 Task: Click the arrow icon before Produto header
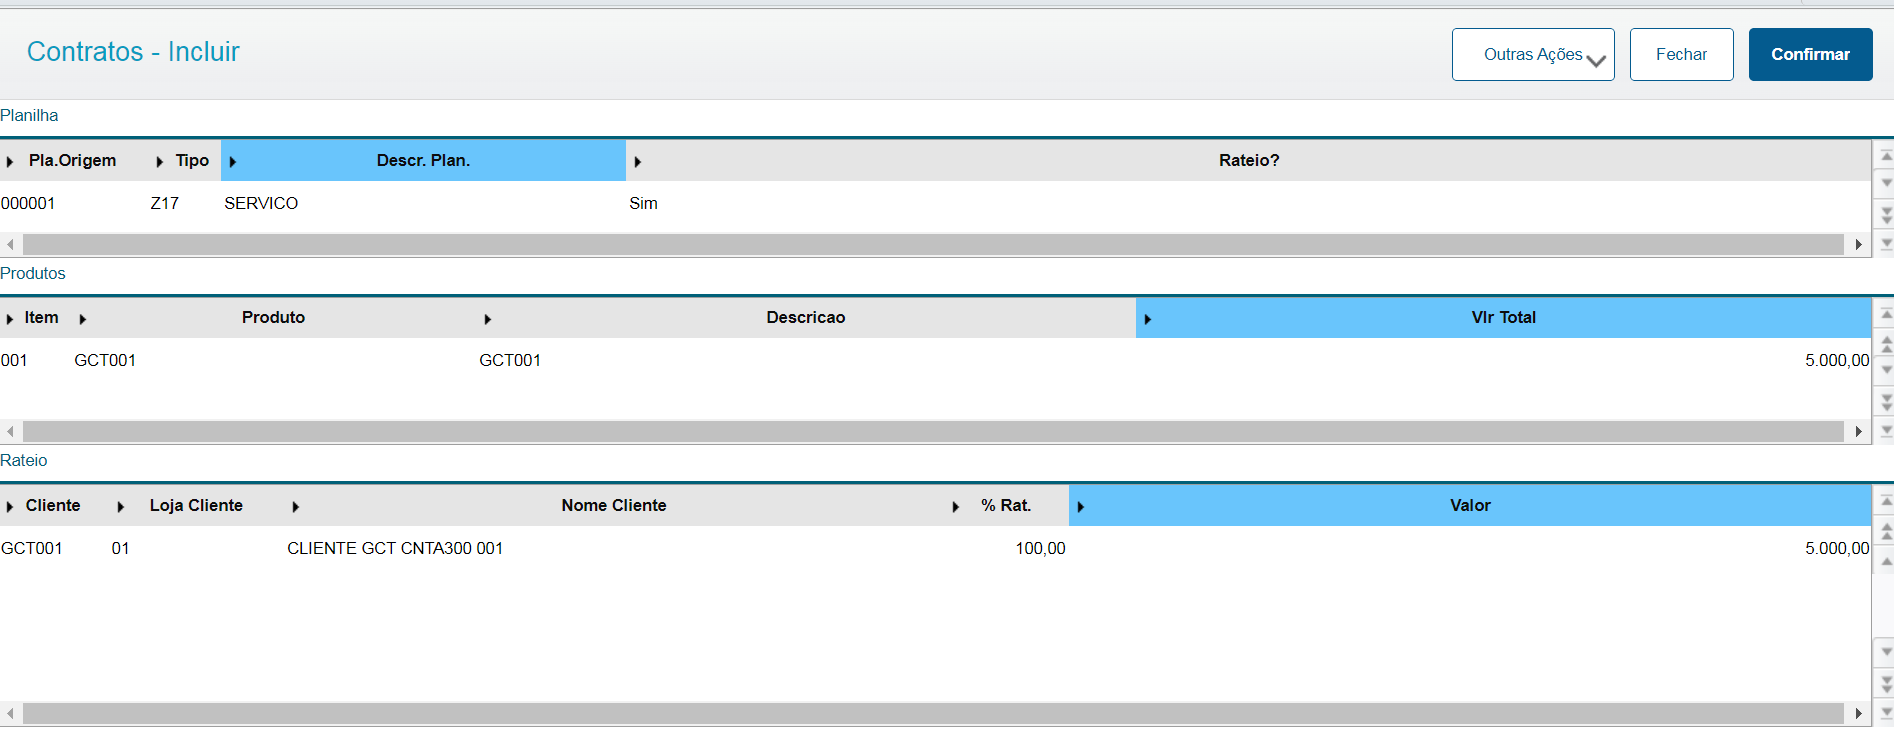tap(83, 319)
